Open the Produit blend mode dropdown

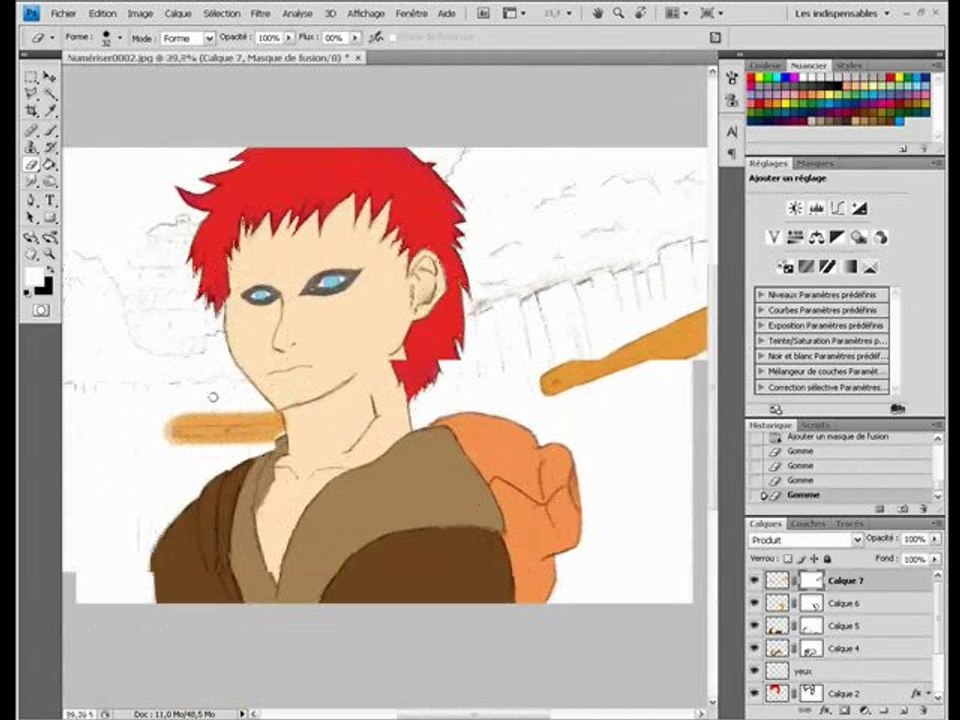(x=806, y=540)
